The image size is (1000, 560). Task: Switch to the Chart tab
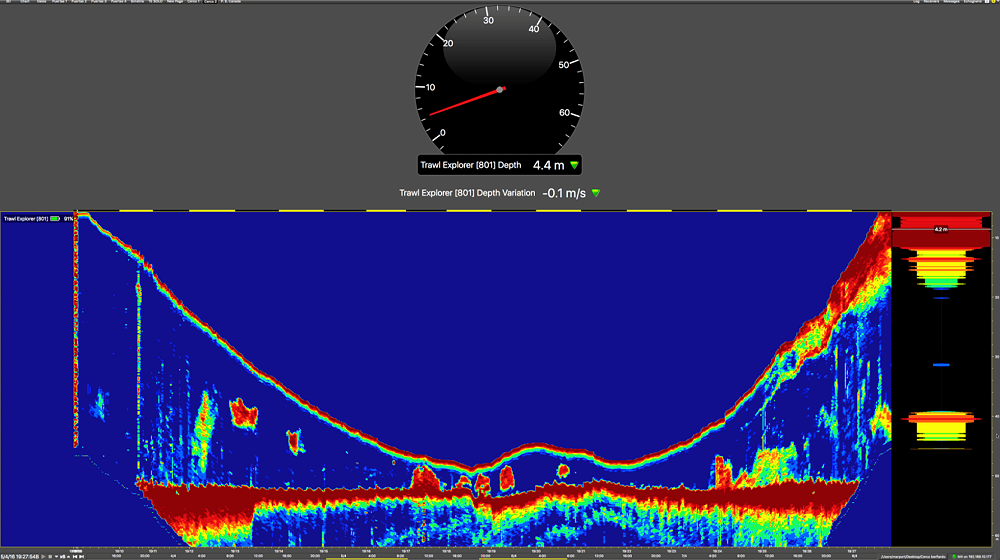[x=24, y=2]
